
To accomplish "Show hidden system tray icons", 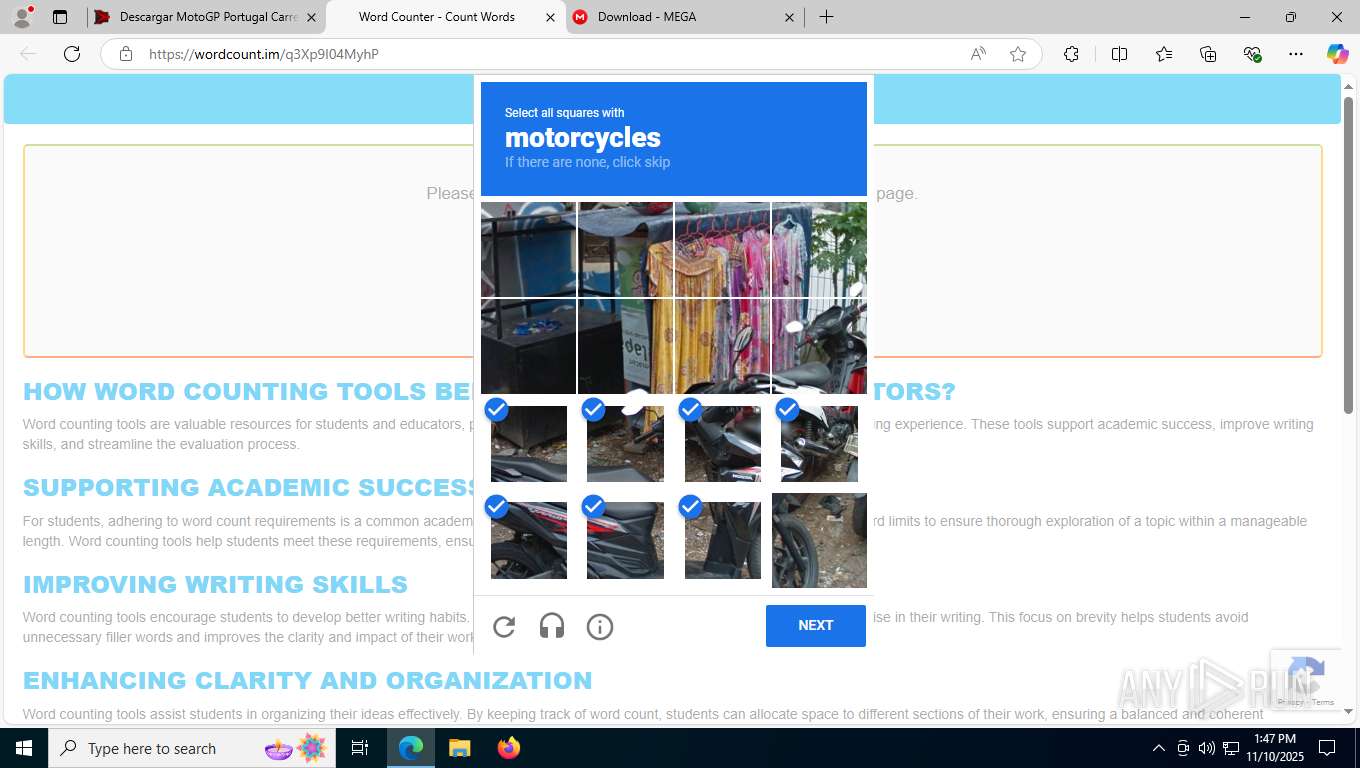I will [x=1158, y=748].
